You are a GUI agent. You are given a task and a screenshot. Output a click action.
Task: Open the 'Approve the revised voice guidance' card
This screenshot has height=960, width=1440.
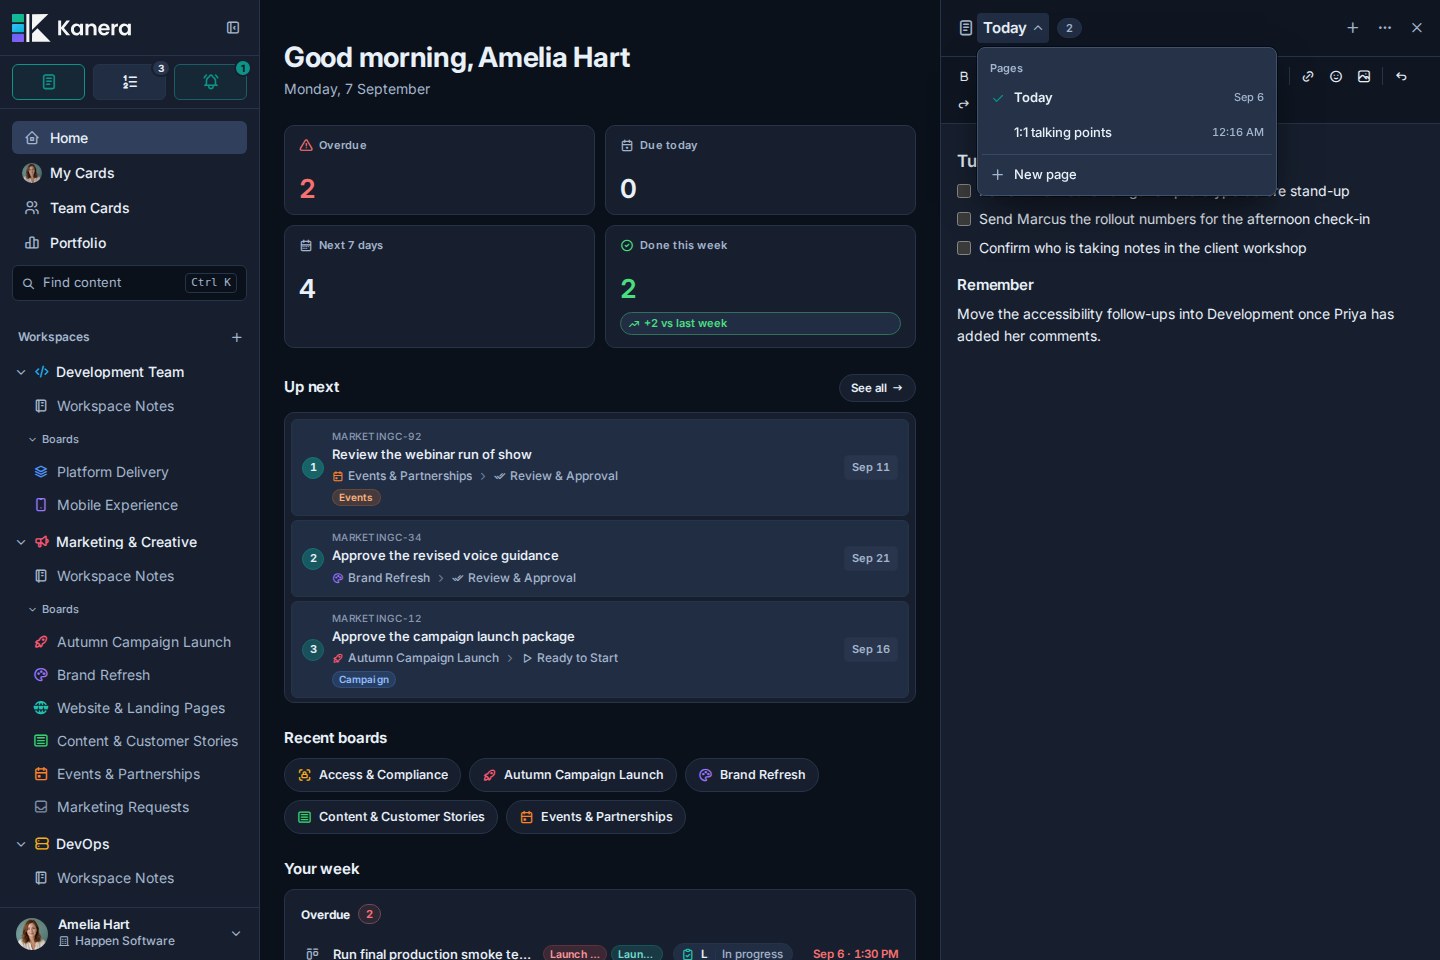click(600, 558)
